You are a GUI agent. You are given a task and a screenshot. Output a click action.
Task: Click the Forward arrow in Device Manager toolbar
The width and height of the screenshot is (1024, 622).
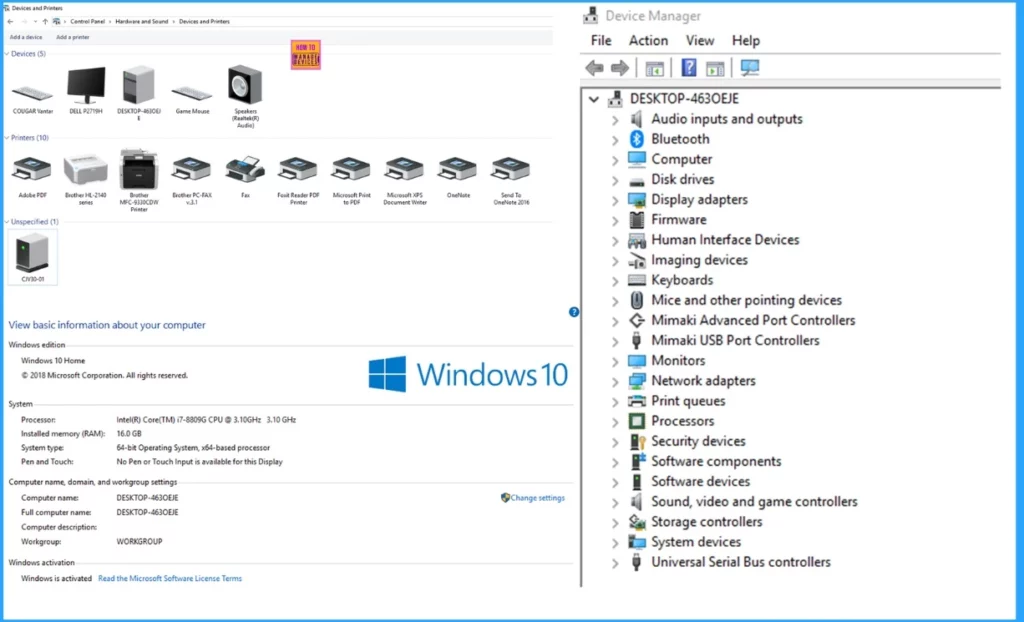pos(620,67)
